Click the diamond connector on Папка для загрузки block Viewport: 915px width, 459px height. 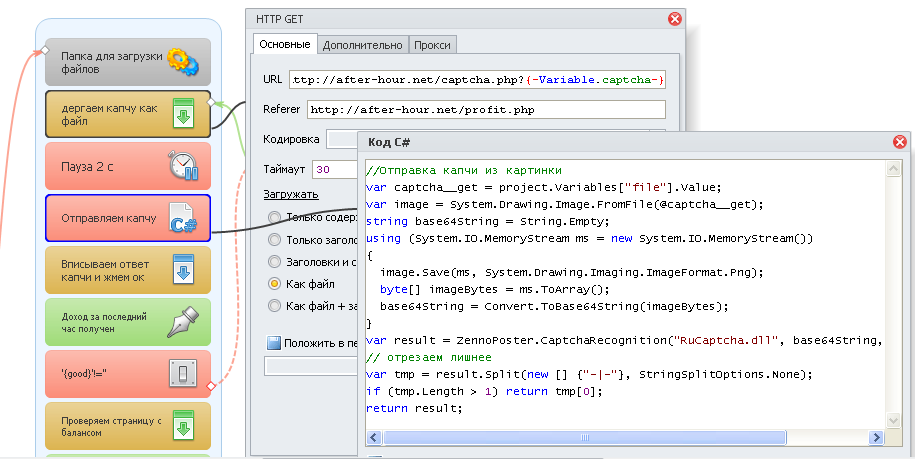[44, 51]
